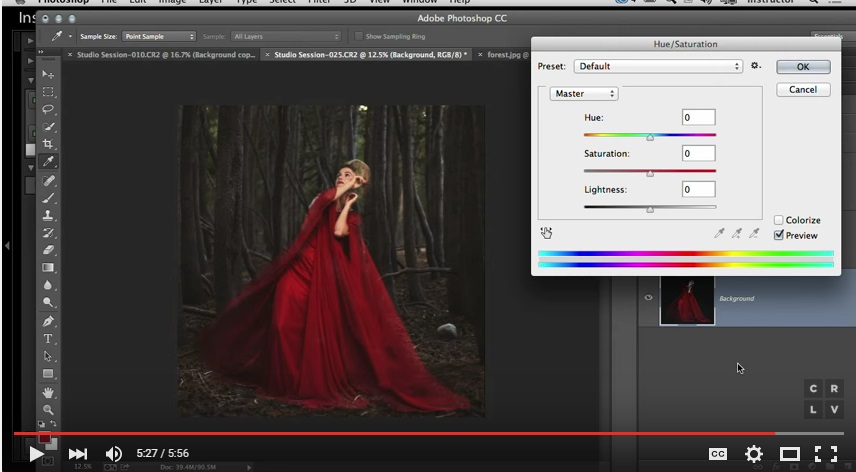Screen dimensions: 856x472
Task: Select the Pen tool
Action: [x=48, y=321]
